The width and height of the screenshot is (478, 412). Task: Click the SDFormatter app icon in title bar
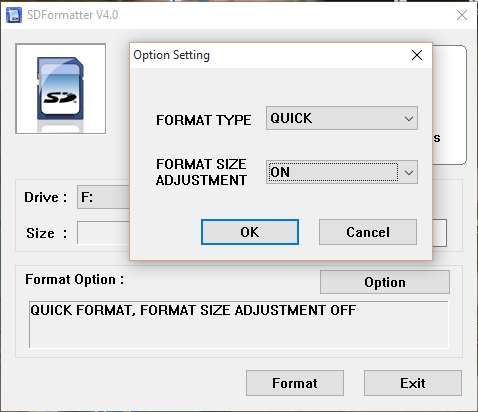(x=14, y=15)
